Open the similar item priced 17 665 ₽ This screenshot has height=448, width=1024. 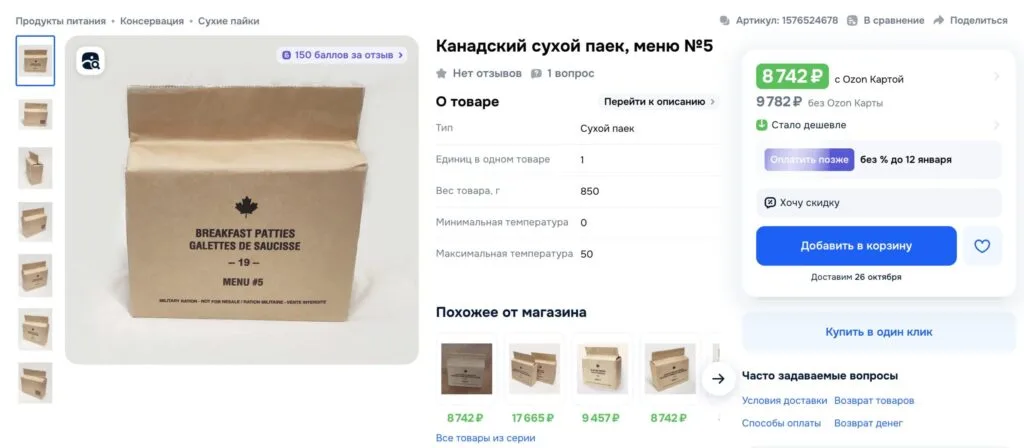[534, 379]
